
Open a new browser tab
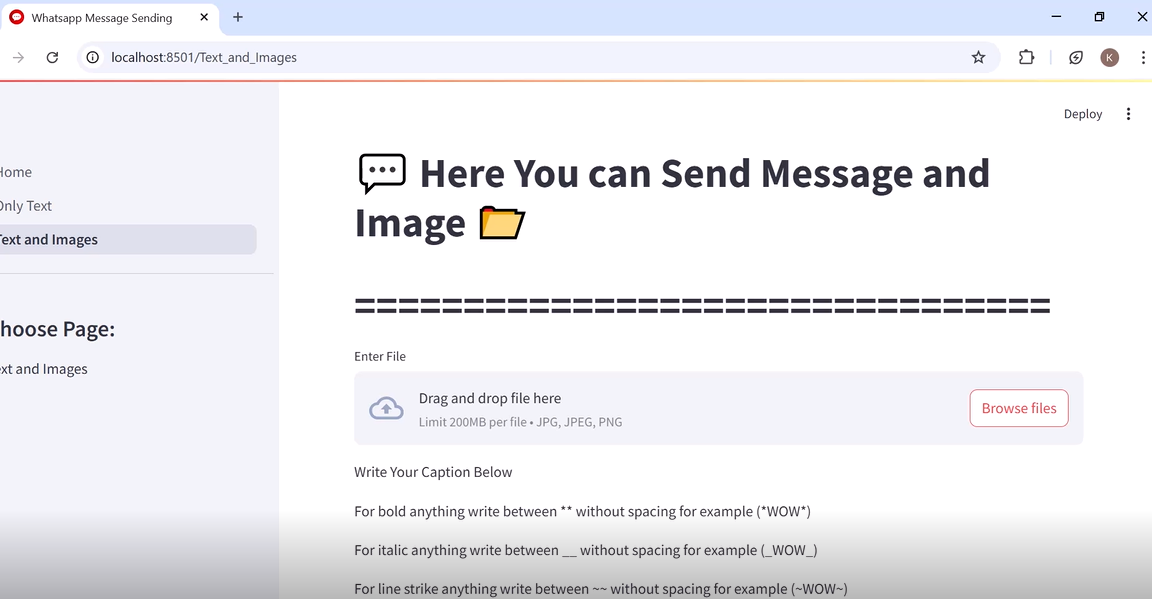[x=237, y=17]
